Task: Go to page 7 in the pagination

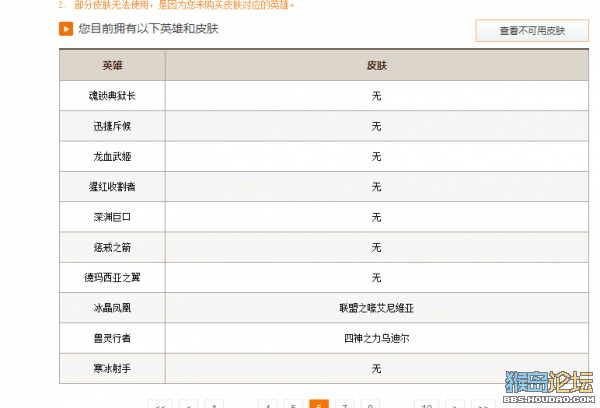Action: coord(344,404)
